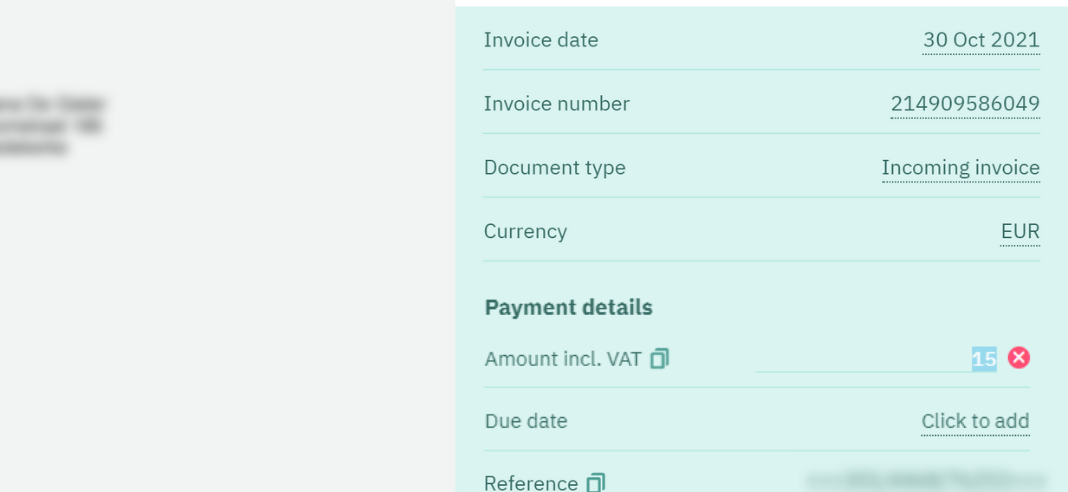The height and width of the screenshot is (492, 1068).
Task: Clear the amount with the red X icon
Action: [x=1018, y=358]
